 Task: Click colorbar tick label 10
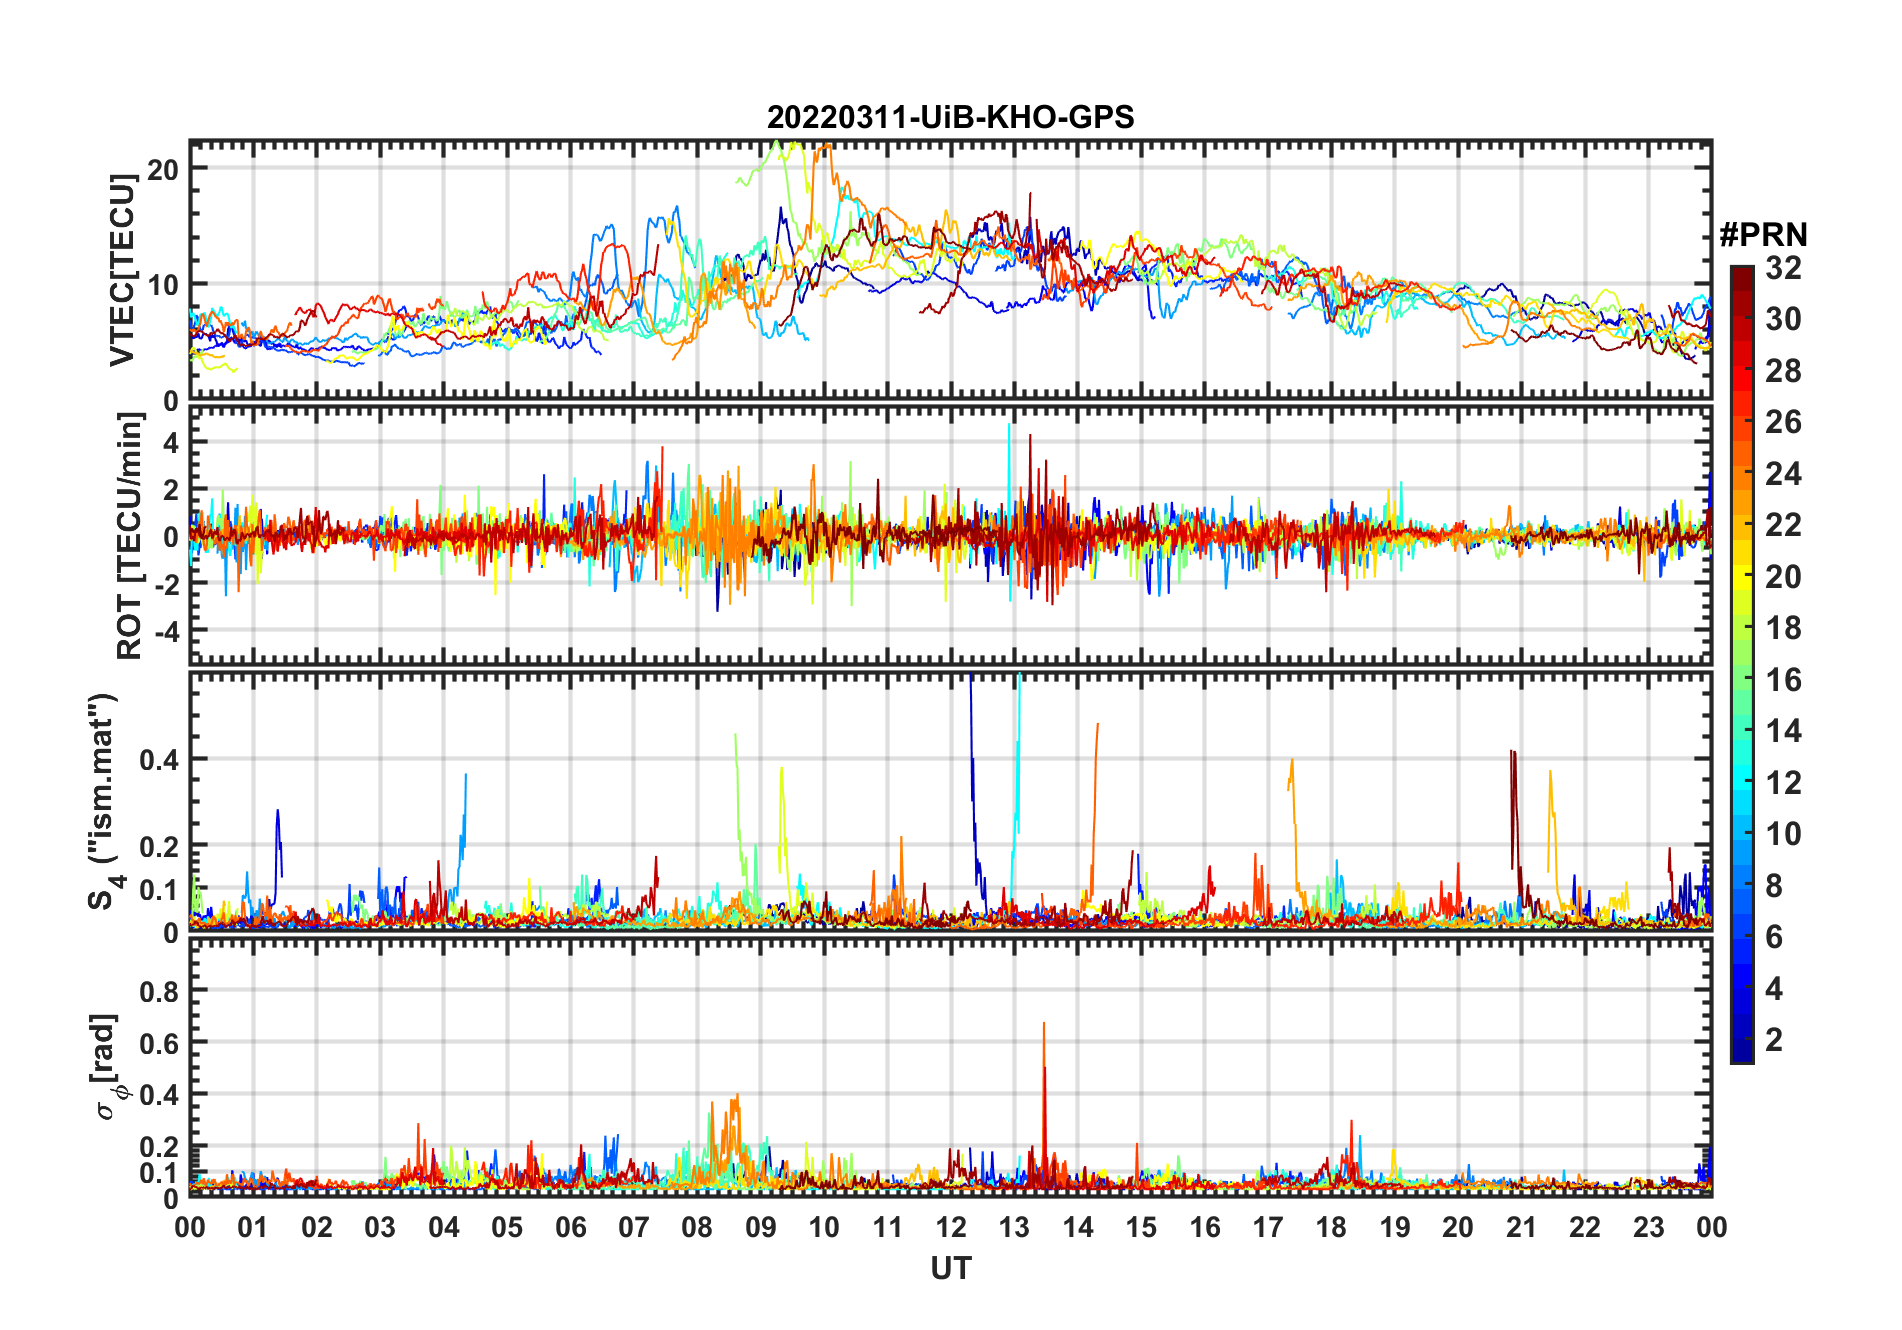point(1783,834)
